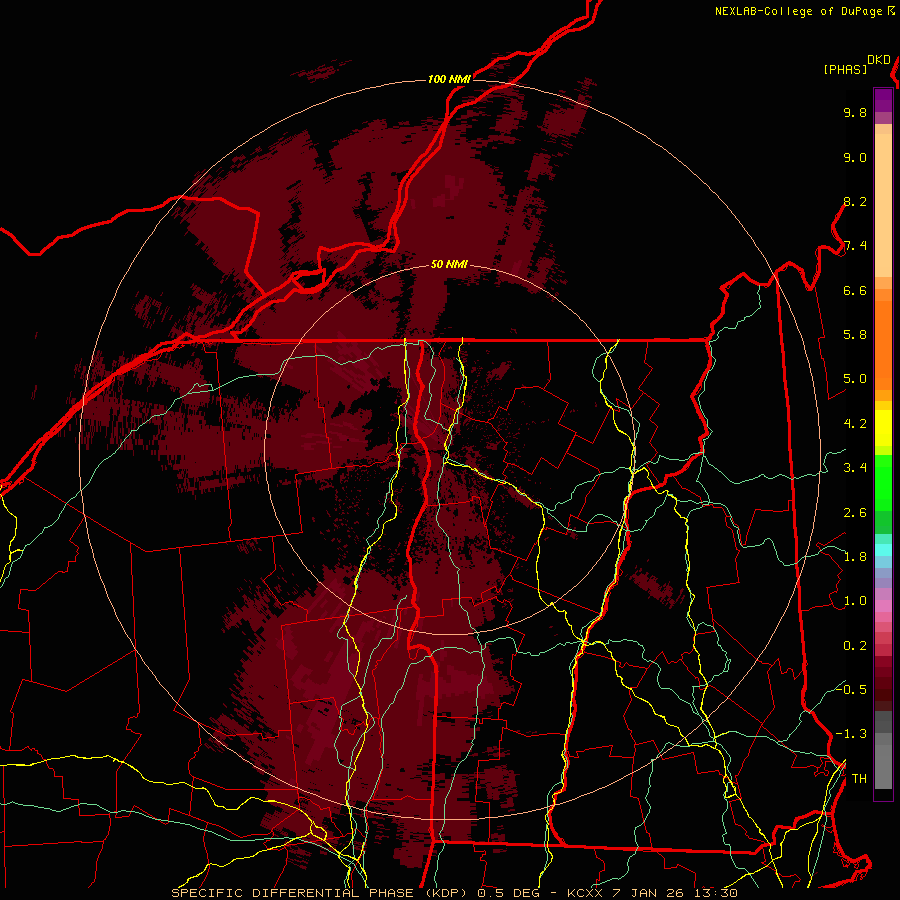Click the 6.6 legend value
This screenshot has width=900, height=900.
[855, 291]
